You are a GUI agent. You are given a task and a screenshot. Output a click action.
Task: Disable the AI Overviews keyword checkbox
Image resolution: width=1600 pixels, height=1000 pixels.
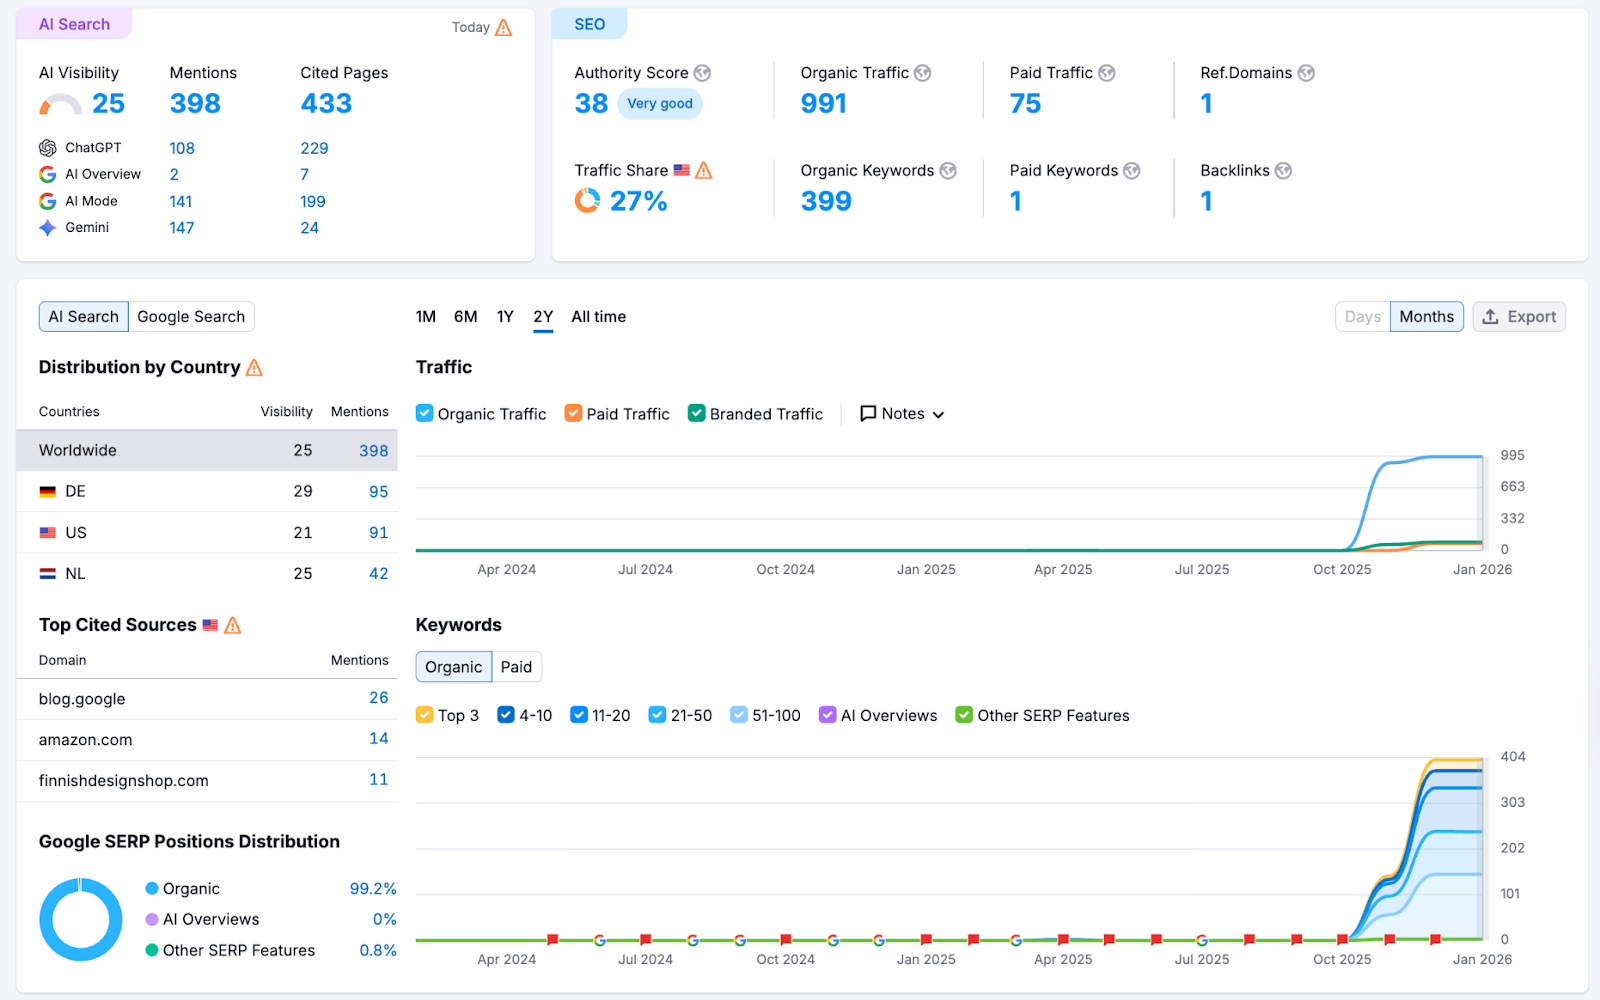[x=827, y=715]
